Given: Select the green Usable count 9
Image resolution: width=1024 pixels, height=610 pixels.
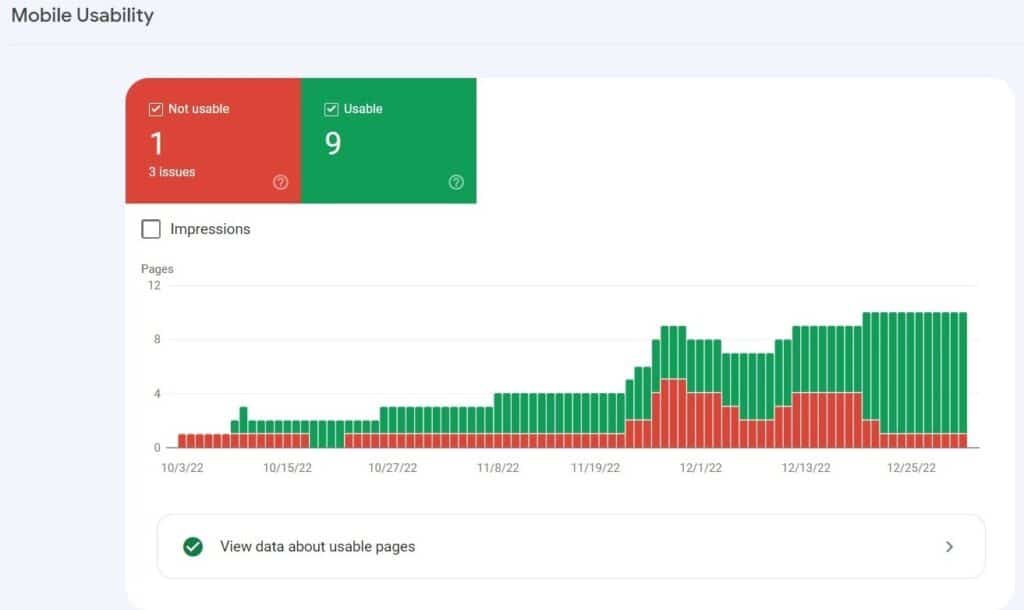Looking at the screenshot, I should click(x=333, y=143).
